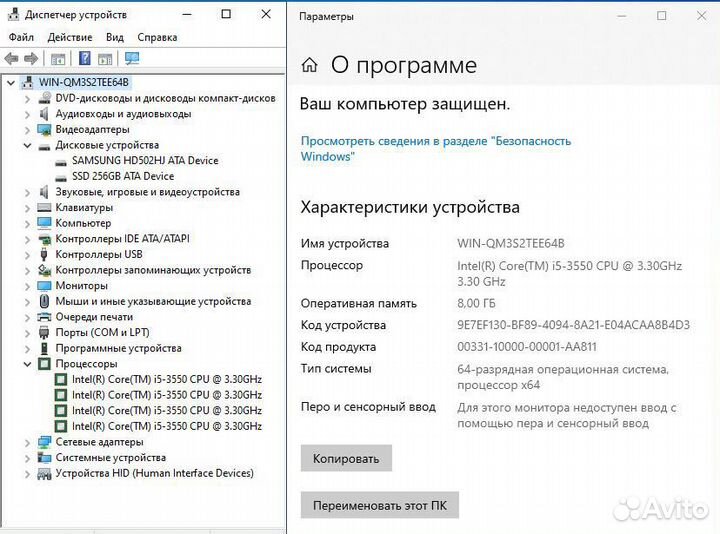Click 'Переименовать этот ПК' button
The height and width of the screenshot is (534, 720).
click(x=380, y=505)
